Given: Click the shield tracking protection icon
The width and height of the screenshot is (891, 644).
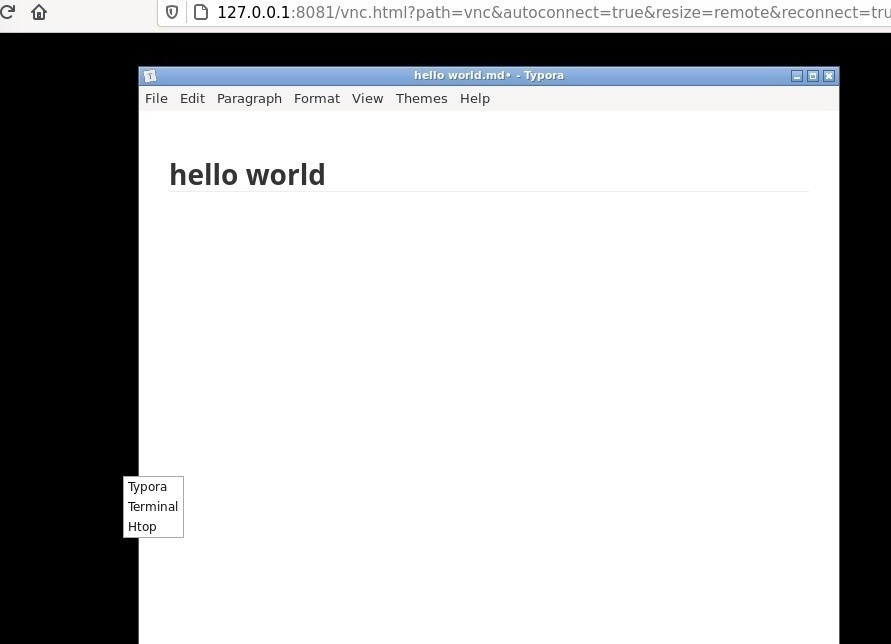Looking at the screenshot, I should (172, 12).
